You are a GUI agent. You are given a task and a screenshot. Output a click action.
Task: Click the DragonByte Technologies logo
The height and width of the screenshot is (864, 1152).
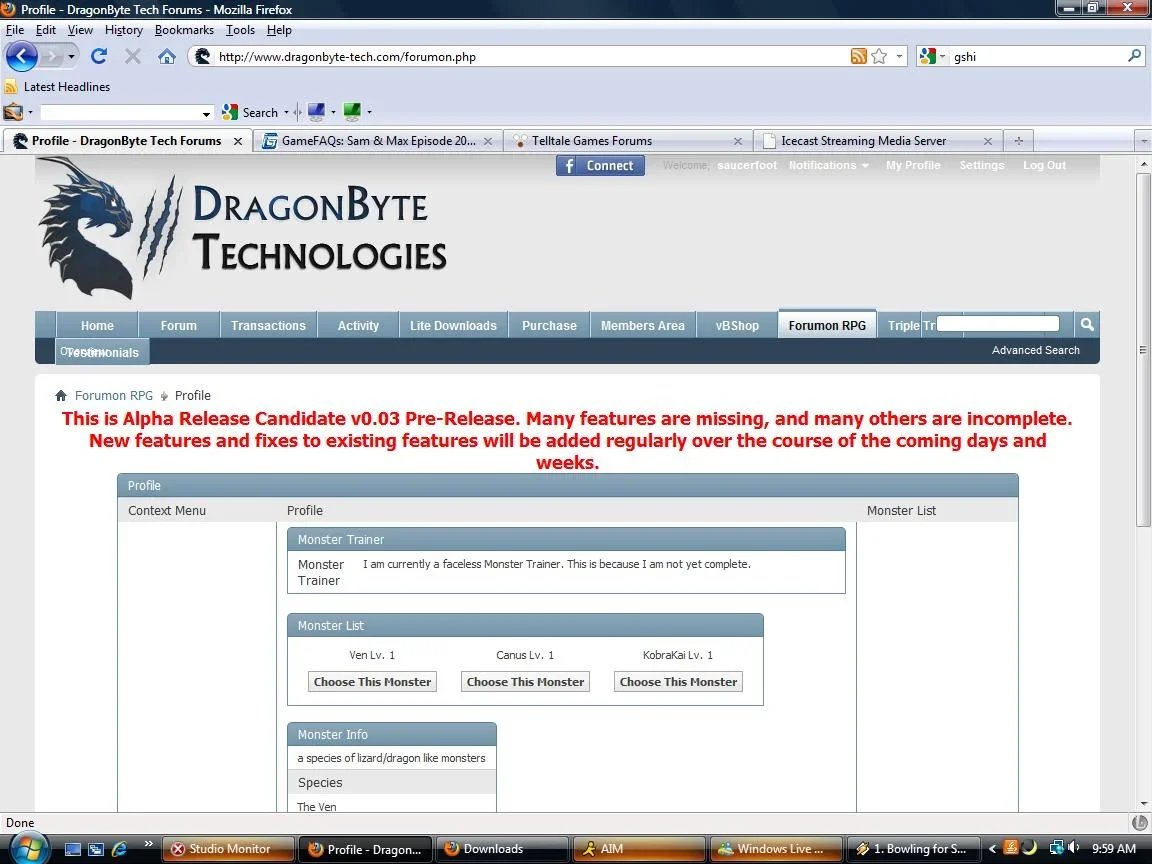[x=242, y=229]
